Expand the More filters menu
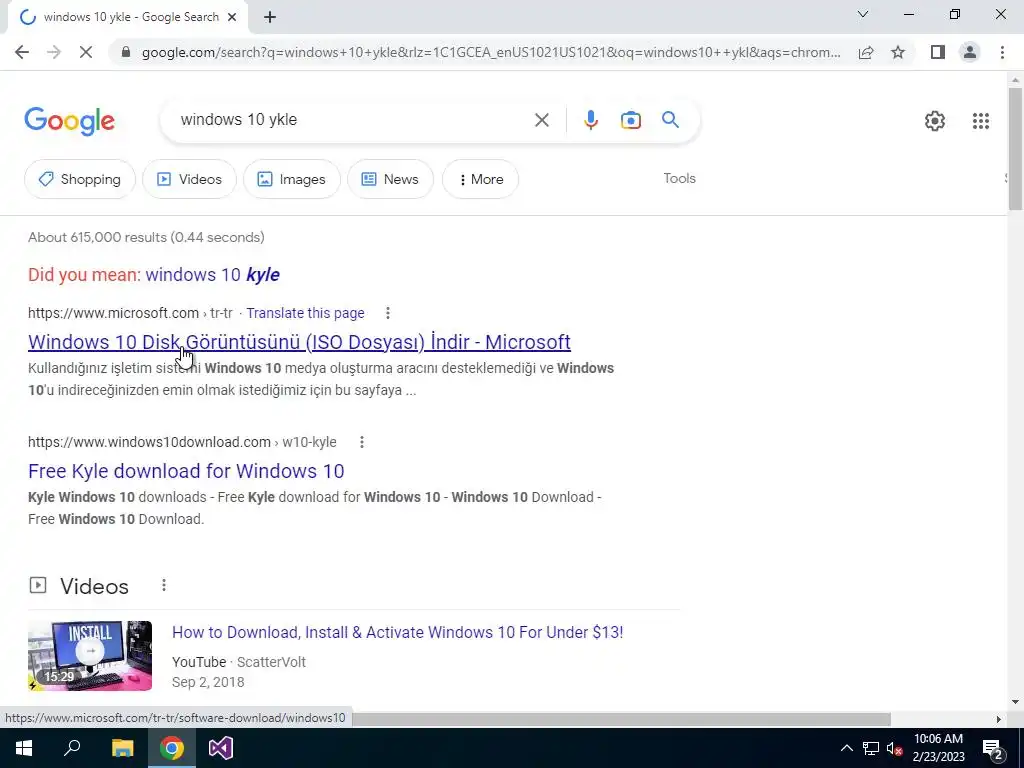 [481, 179]
